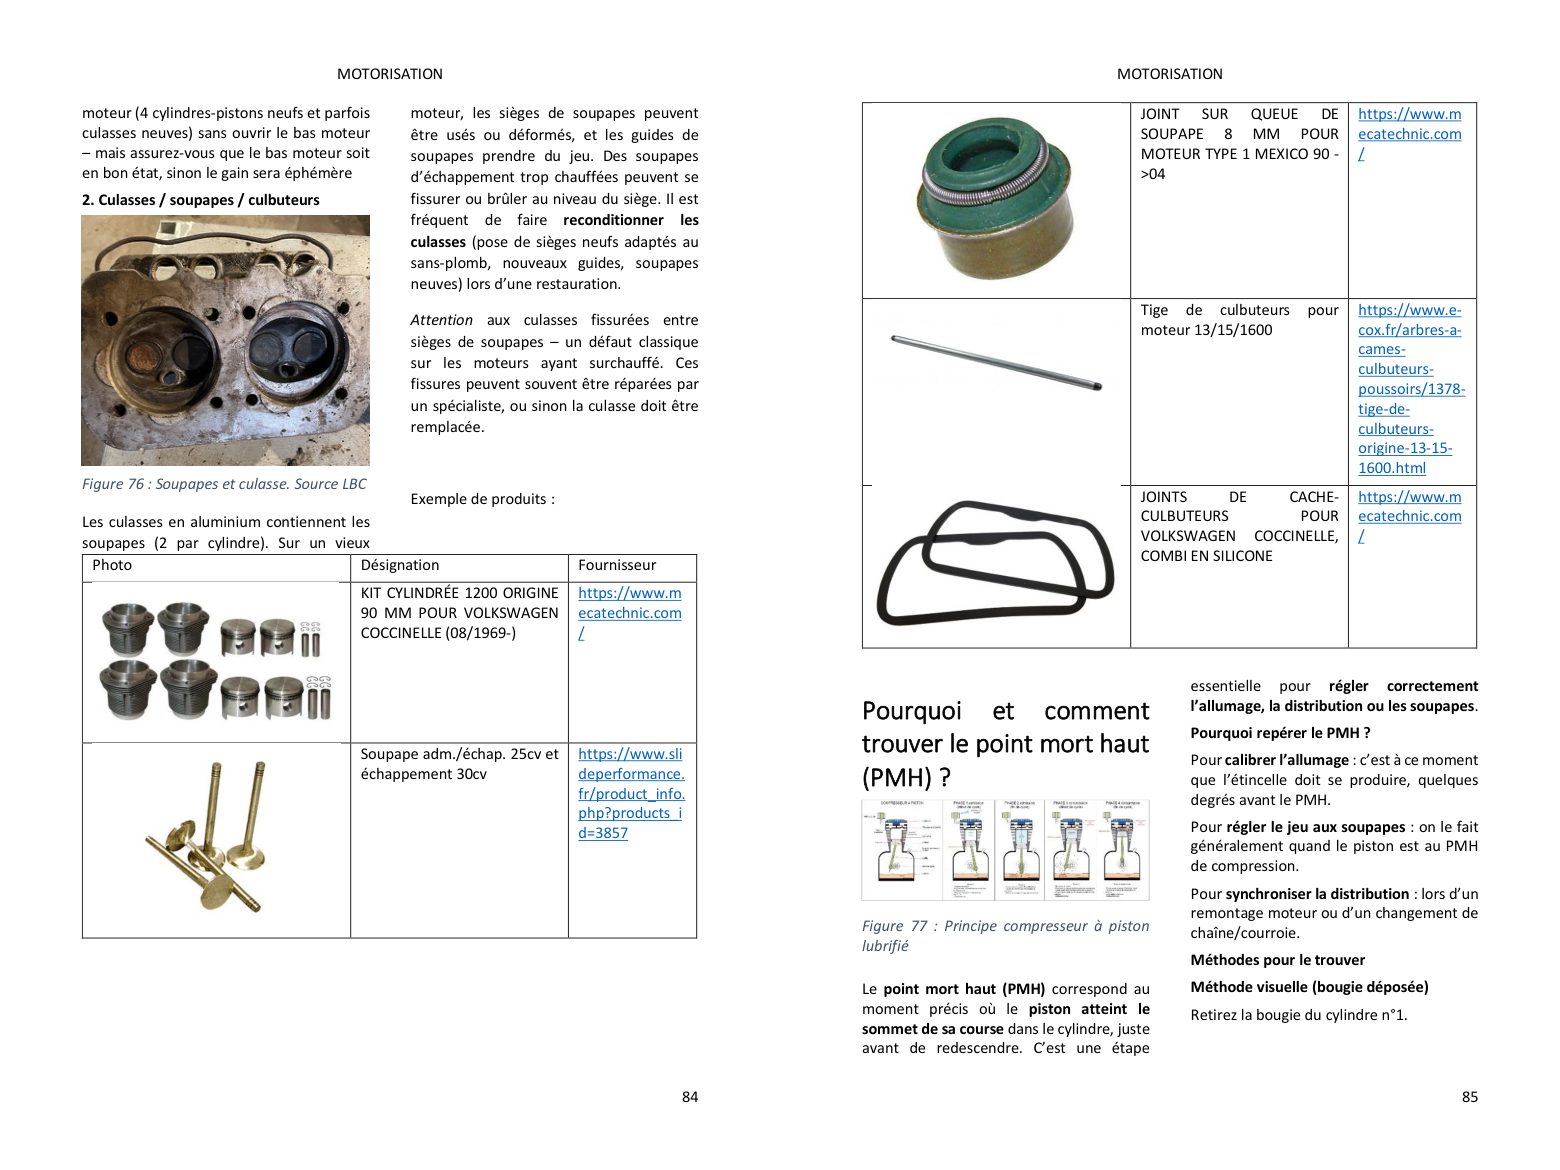Screen dimensions: 1560x1170
Task: Click the Figure 76 caption text
Action: [224, 484]
